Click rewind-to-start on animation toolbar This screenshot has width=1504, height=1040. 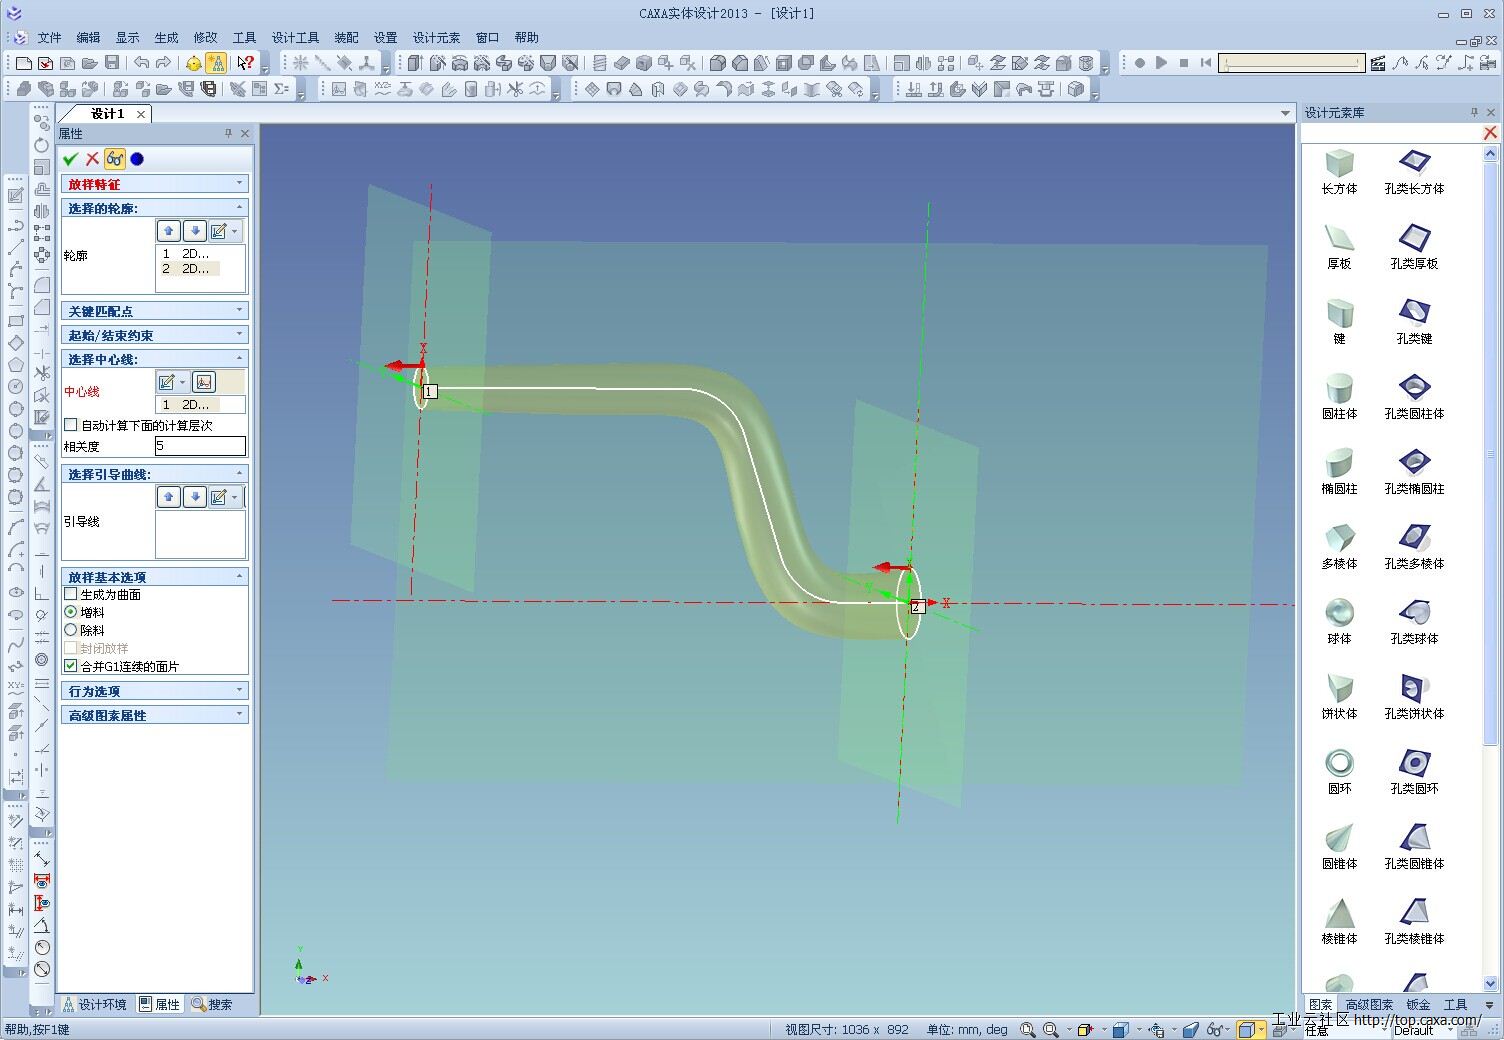[1206, 63]
